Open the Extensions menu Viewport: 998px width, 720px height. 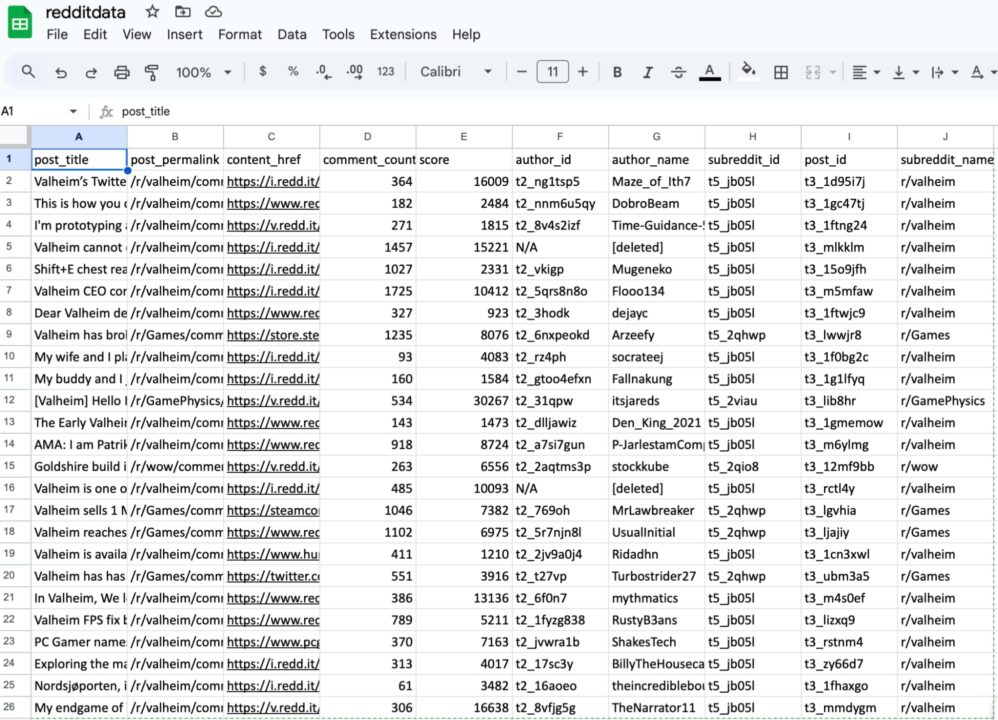403,34
